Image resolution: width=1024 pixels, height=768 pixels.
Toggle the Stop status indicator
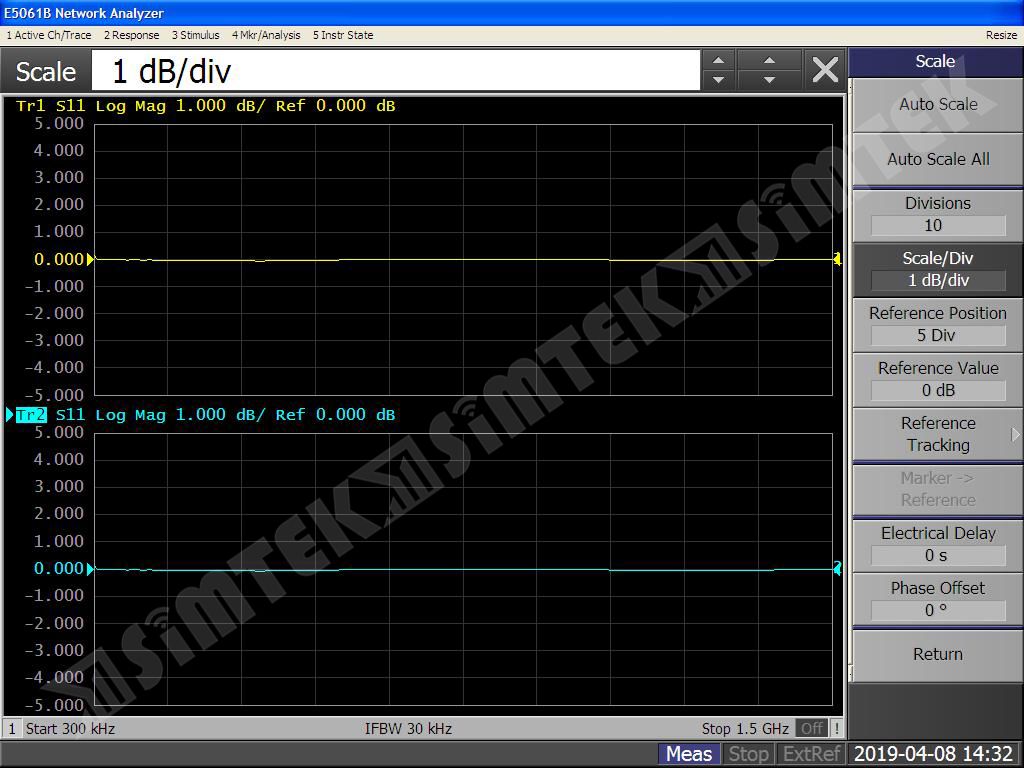748,754
